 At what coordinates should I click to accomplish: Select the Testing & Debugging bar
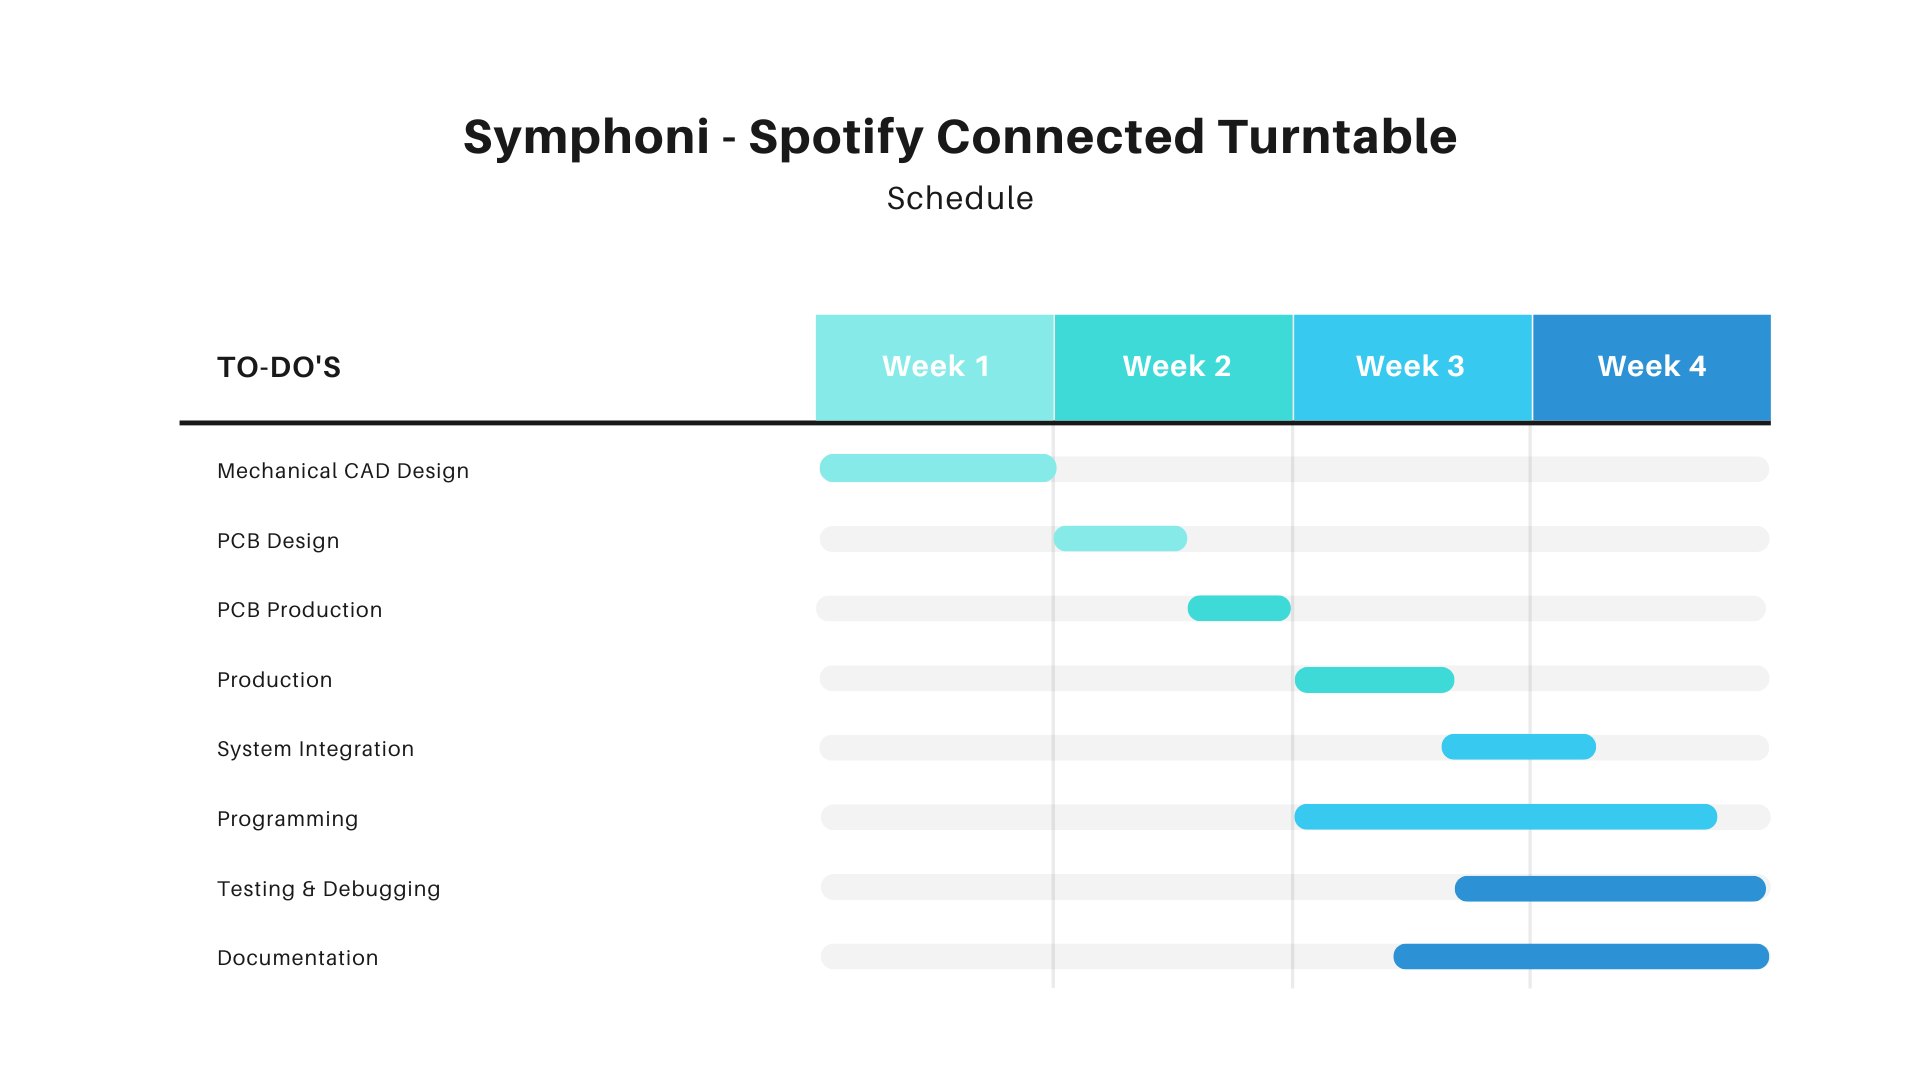click(1610, 889)
